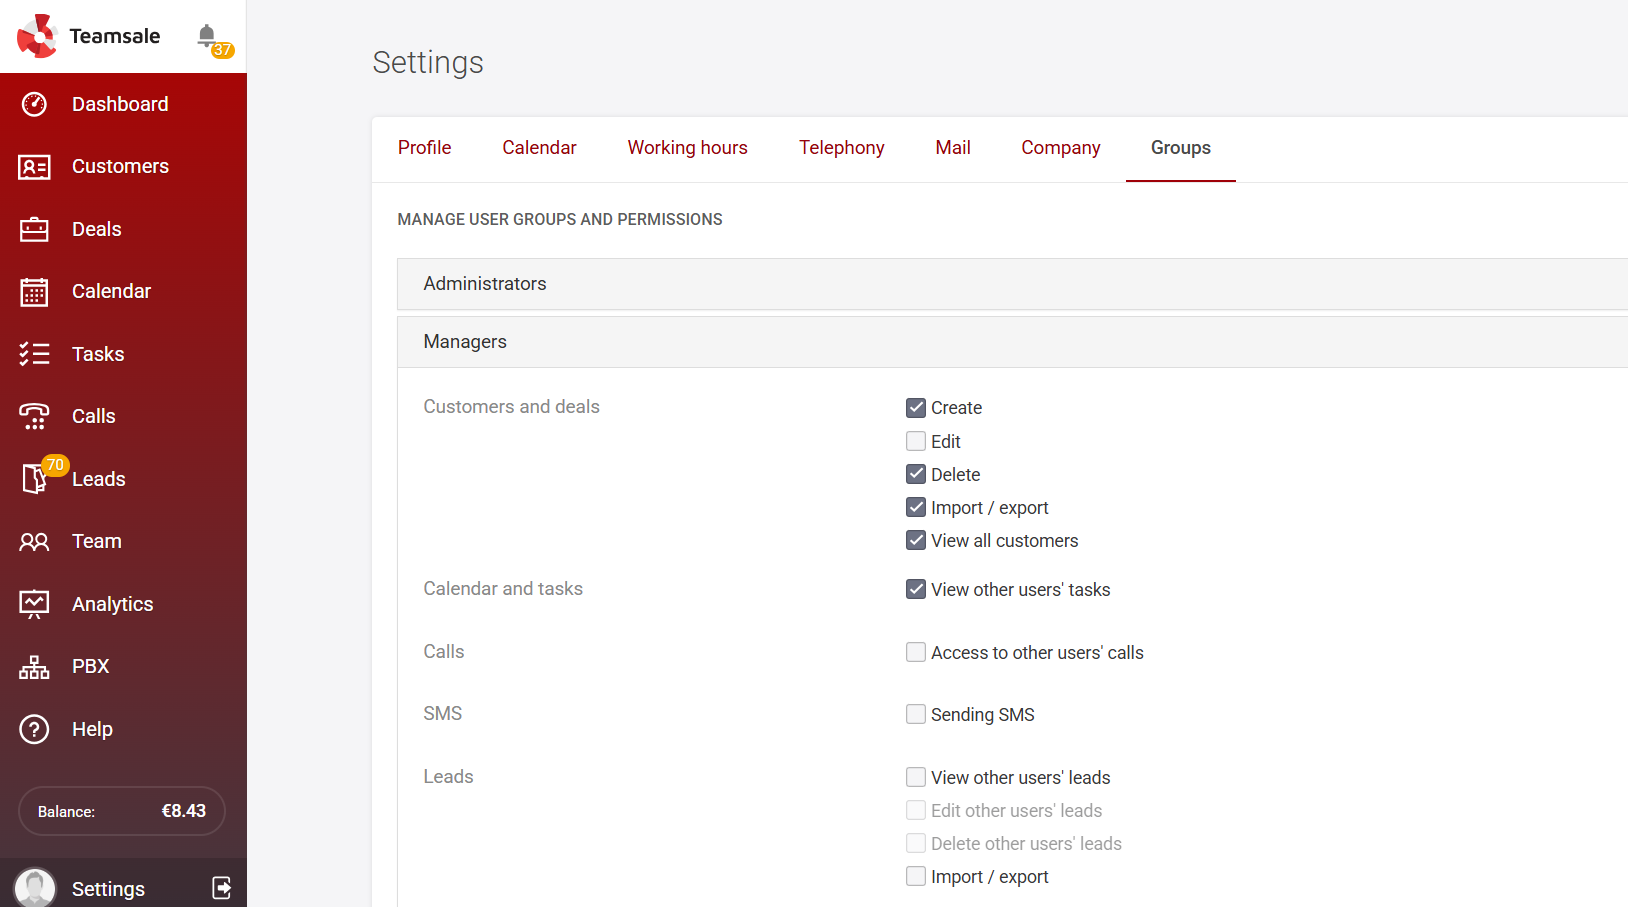This screenshot has height=907, width=1628.
Task: Open the PBX section
Action: 90,666
